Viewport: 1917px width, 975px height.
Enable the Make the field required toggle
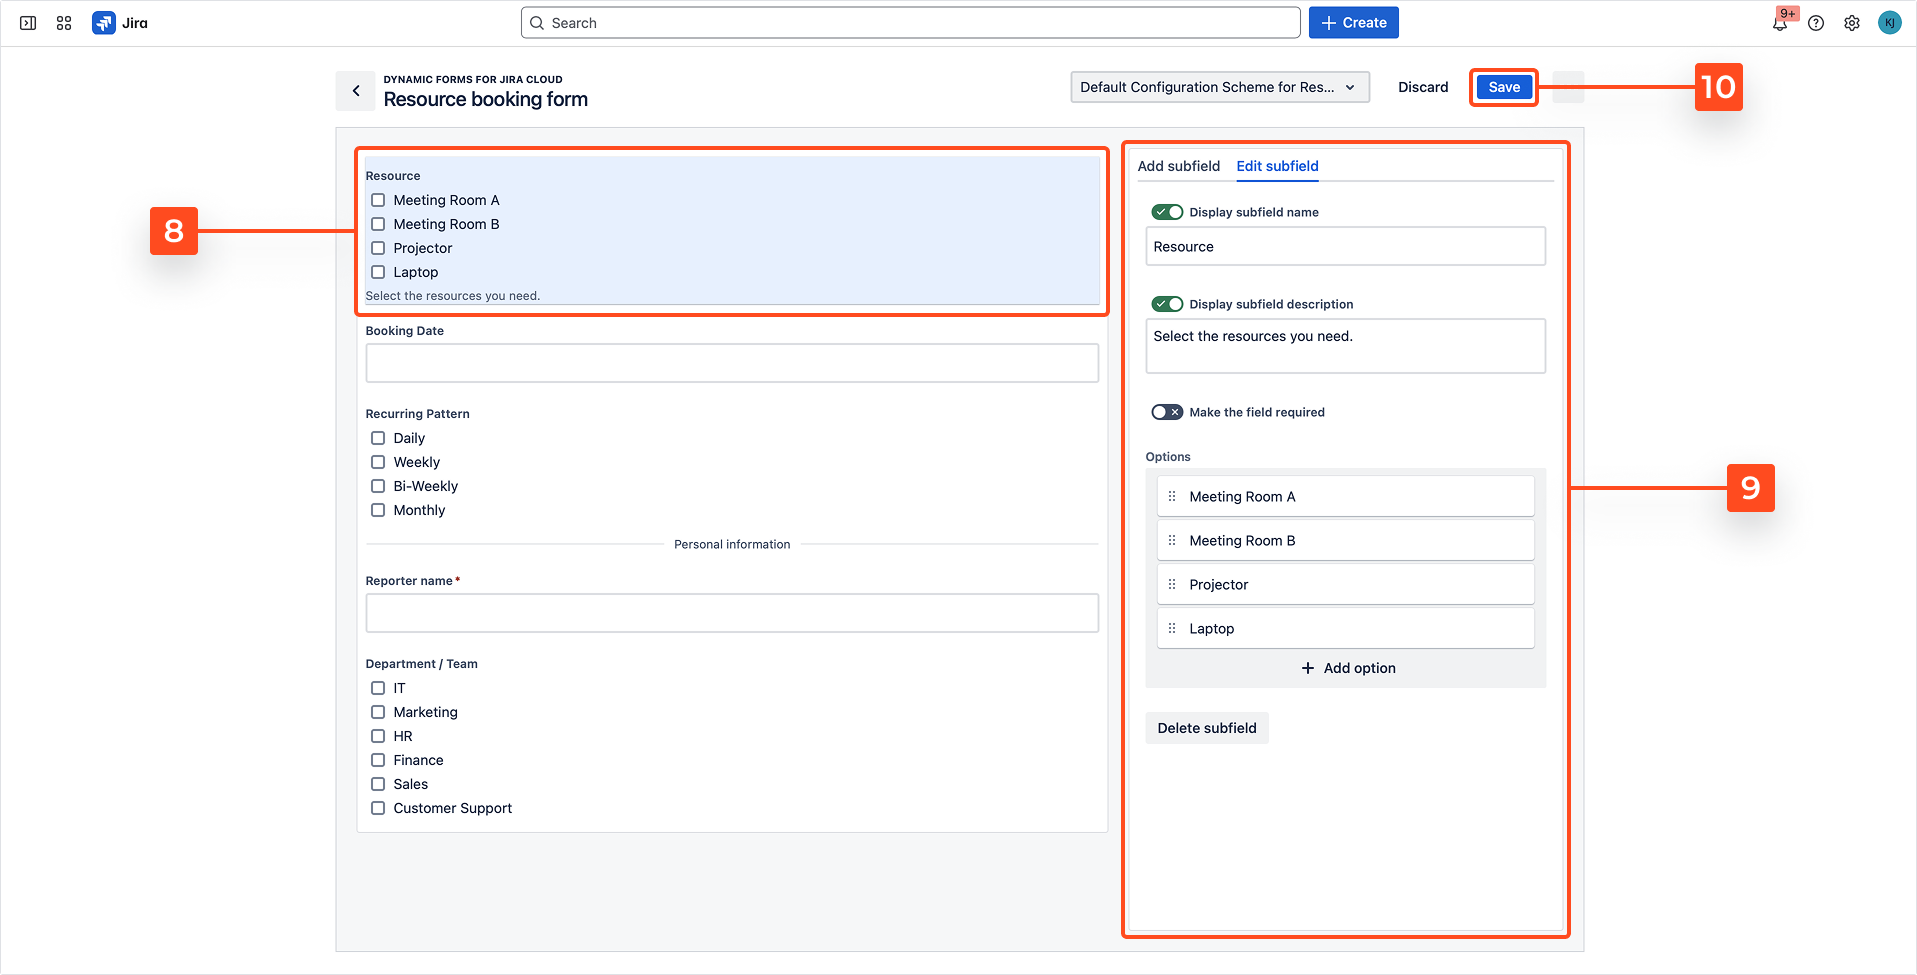pos(1167,412)
